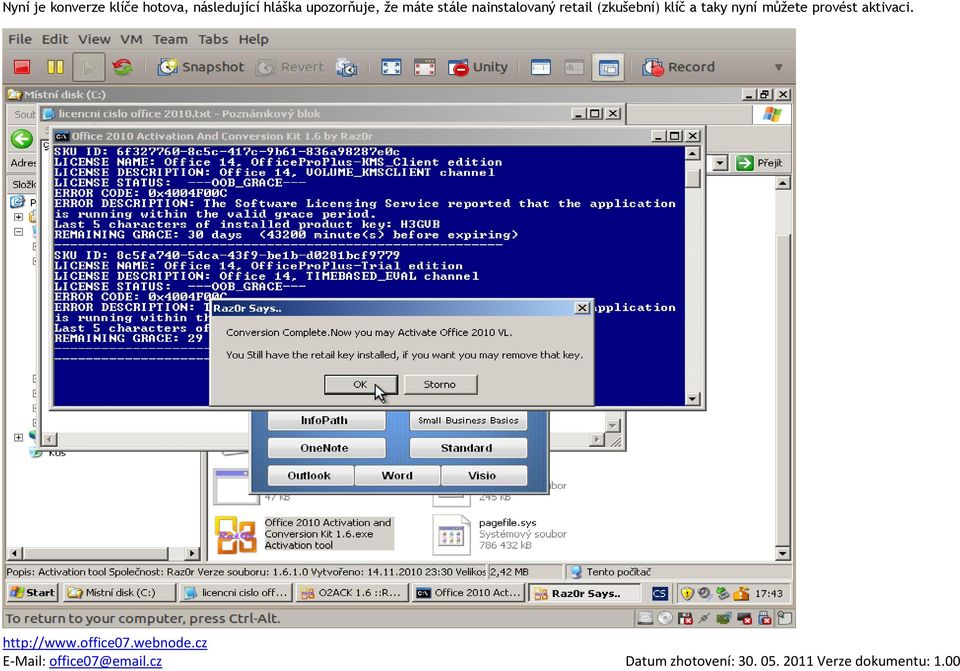Click the Standard button in O2ACK
The width and height of the screenshot is (960, 671).
pyautogui.click(x=468, y=448)
